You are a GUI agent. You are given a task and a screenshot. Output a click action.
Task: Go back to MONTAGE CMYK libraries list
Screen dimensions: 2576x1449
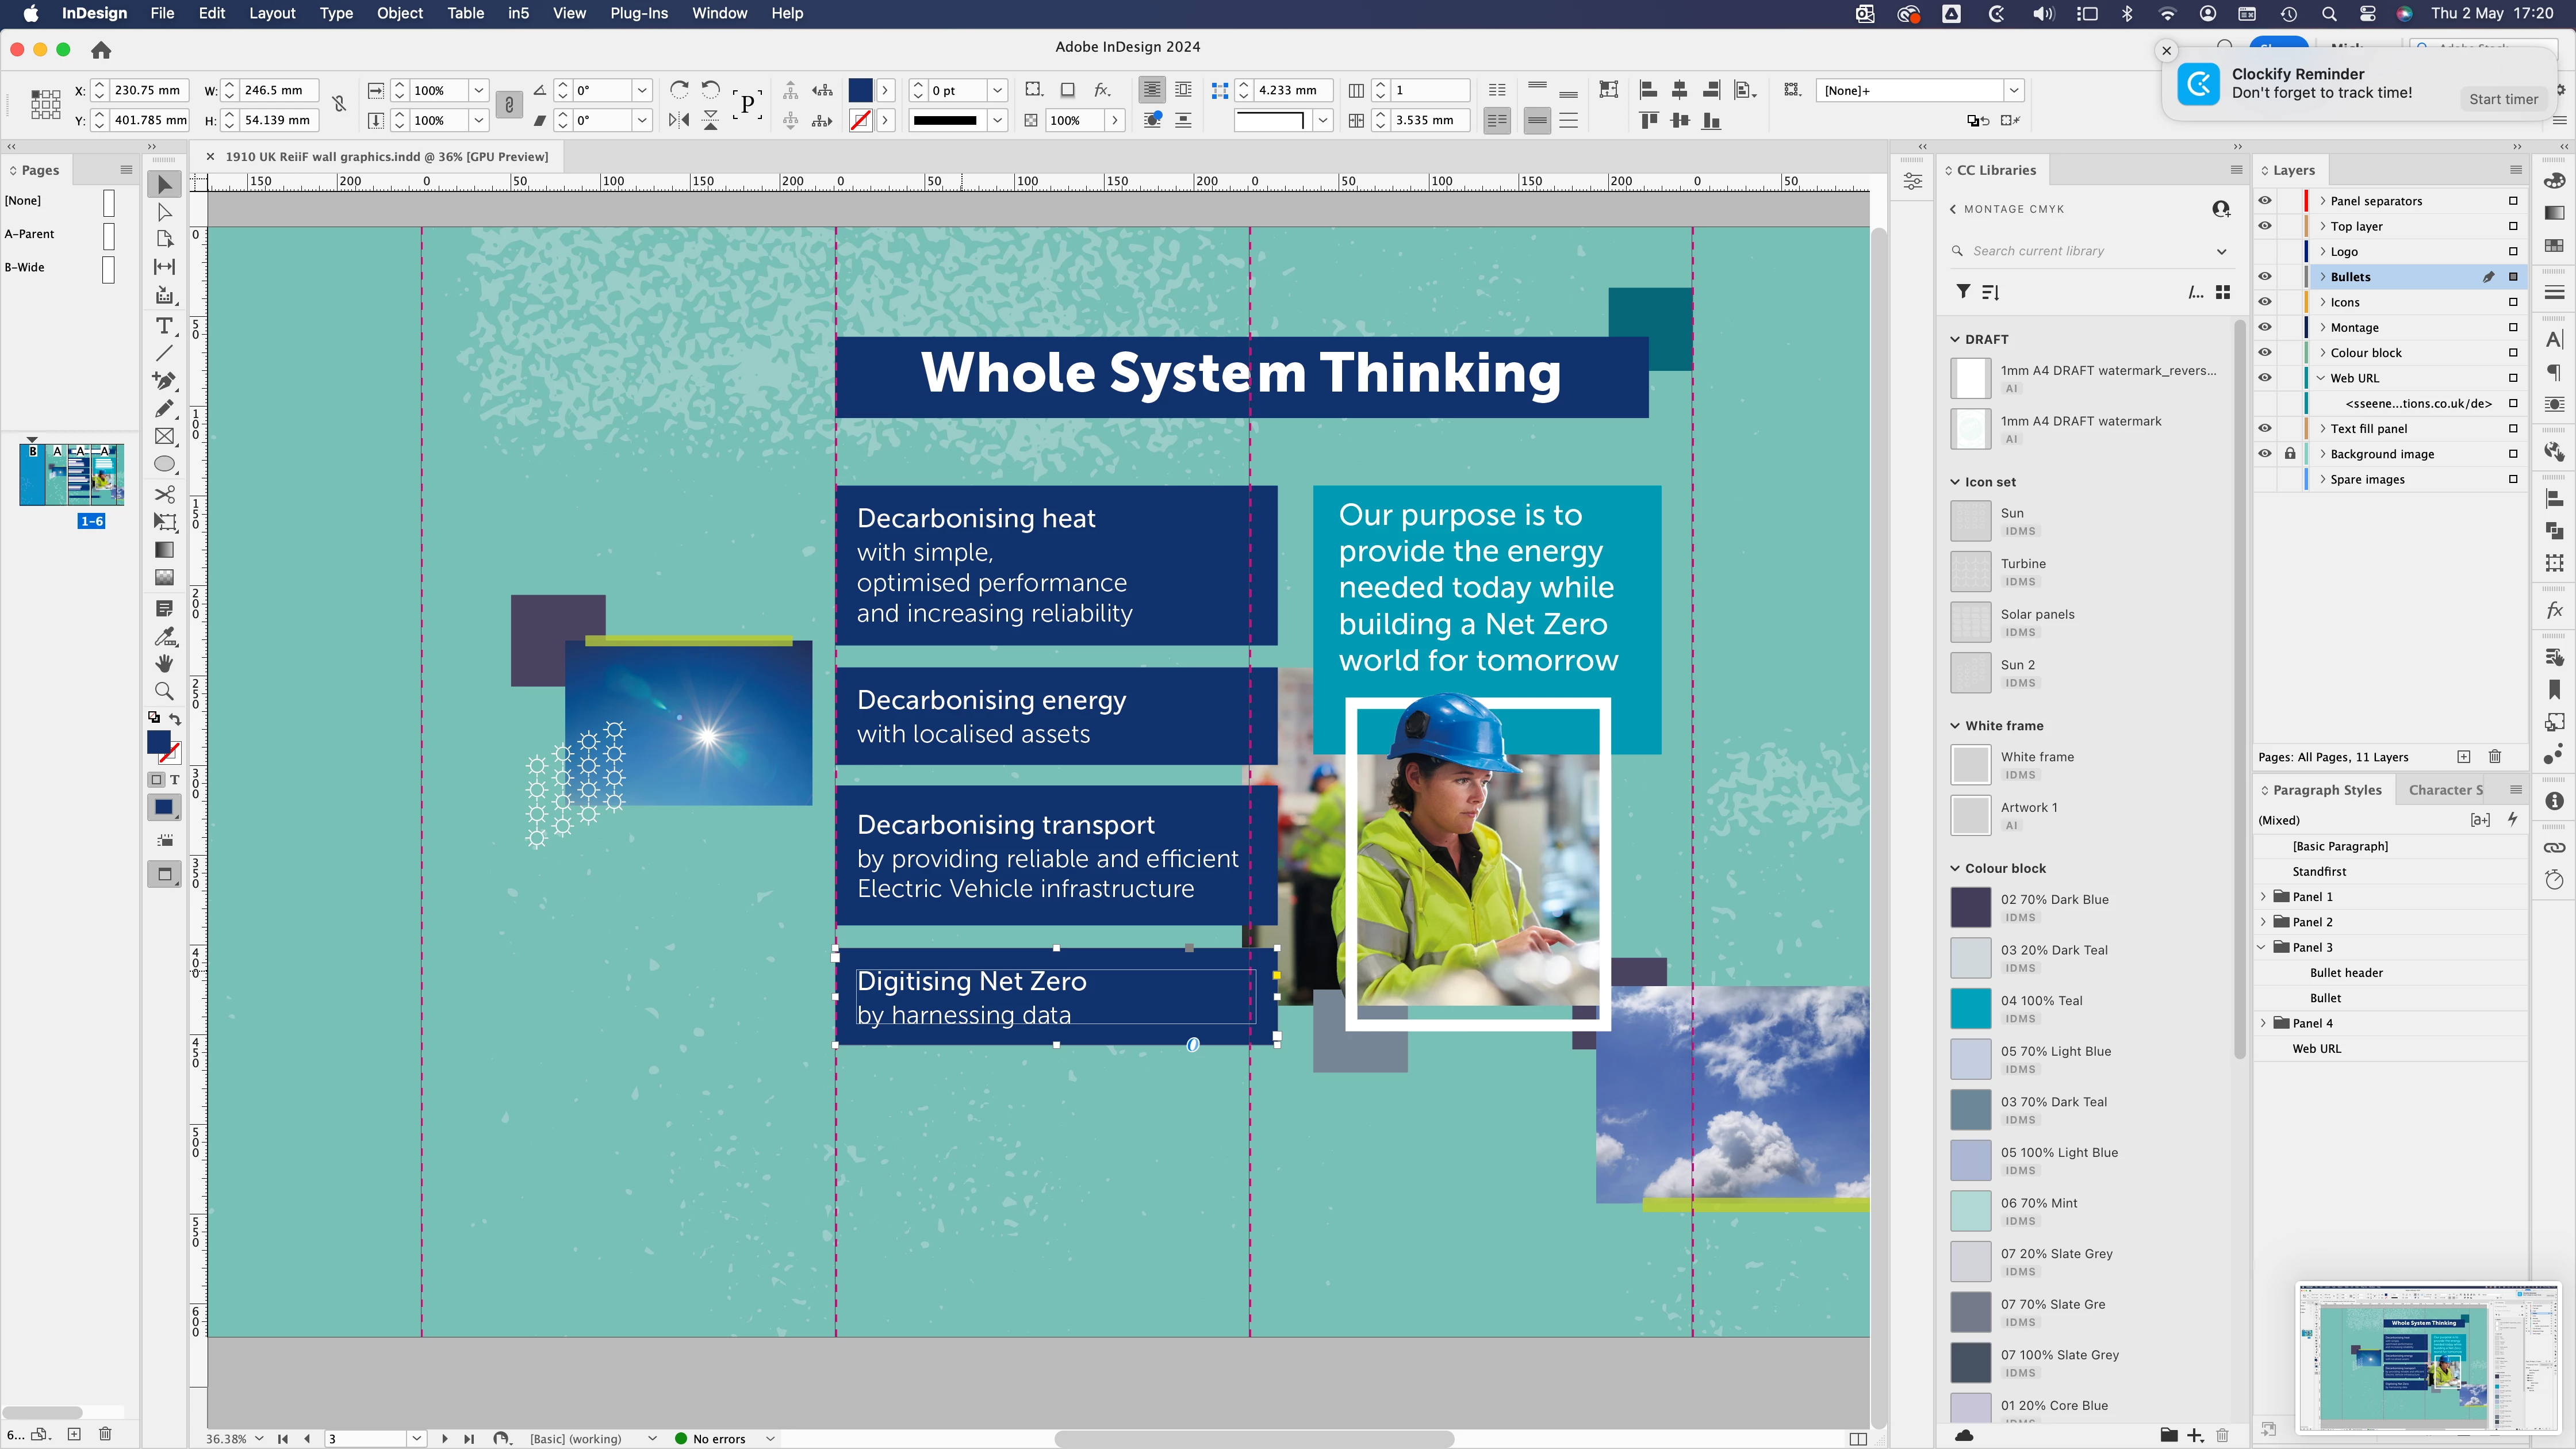point(1953,209)
